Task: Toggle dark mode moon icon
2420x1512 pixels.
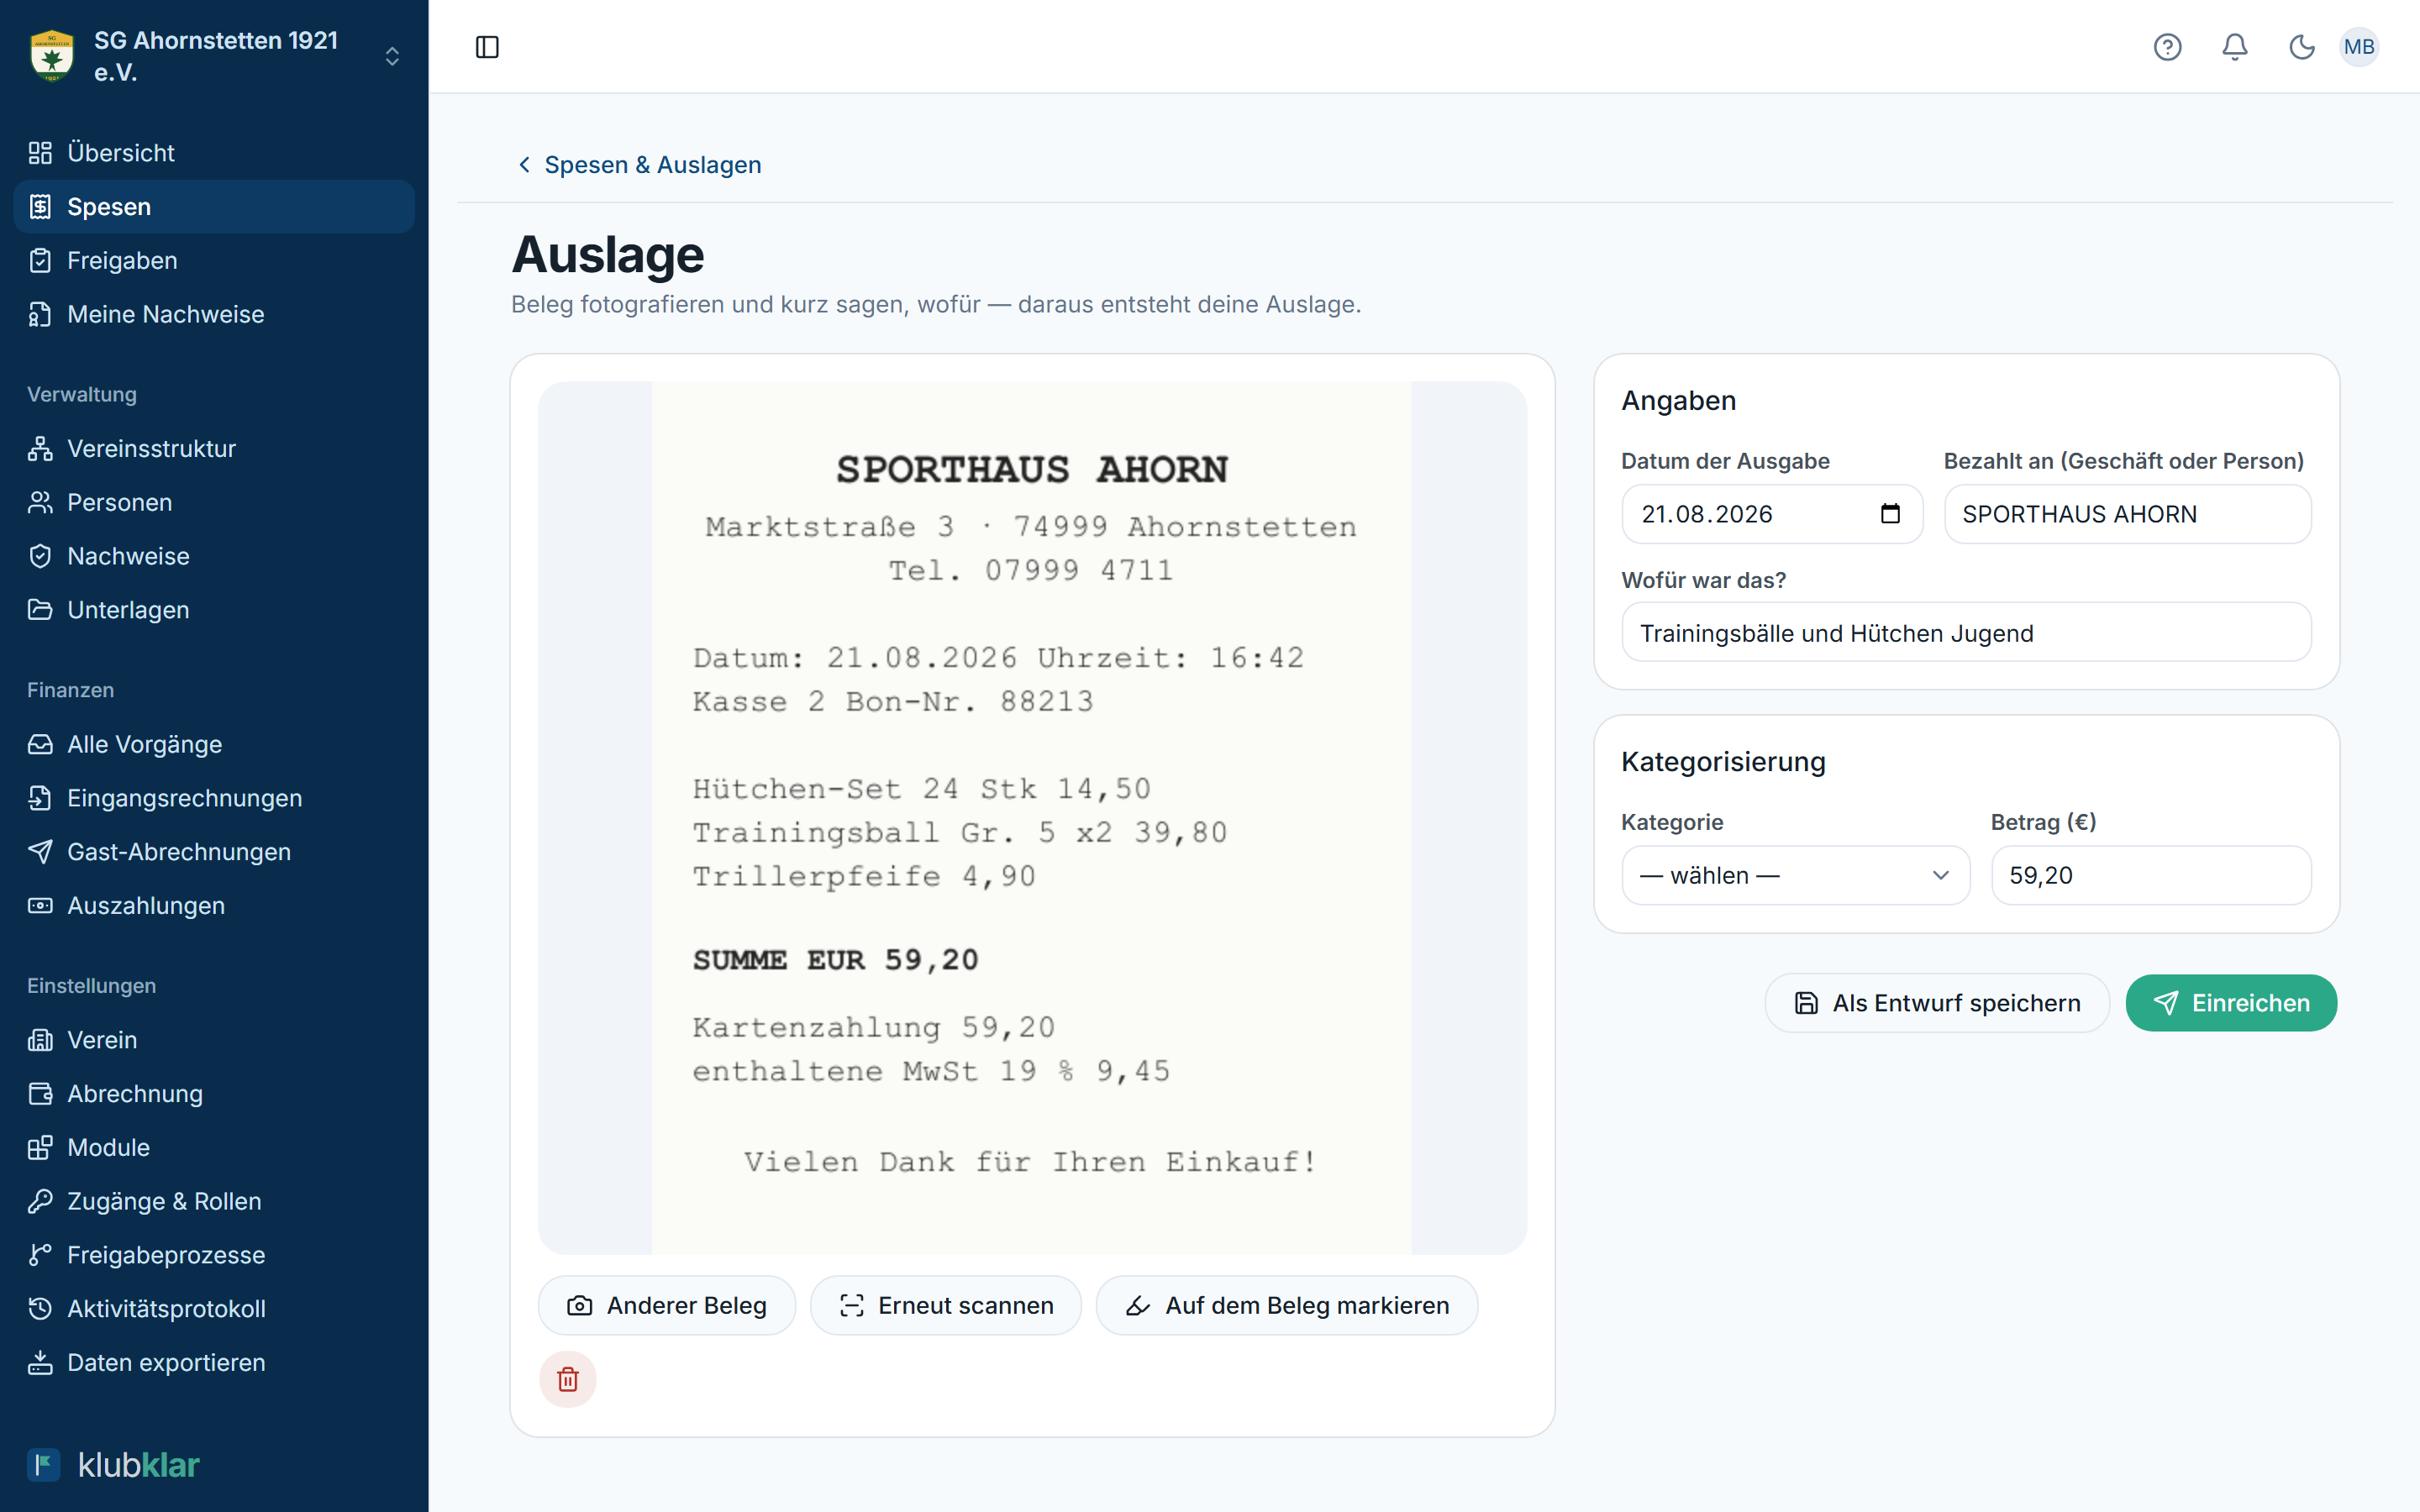Action: click(2302, 47)
